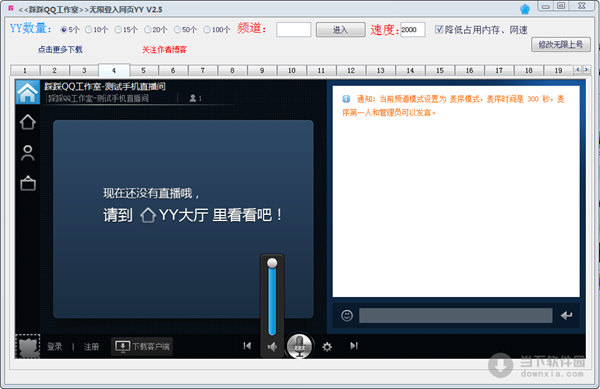Click the 下载客户端 button

[x=142, y=347]
